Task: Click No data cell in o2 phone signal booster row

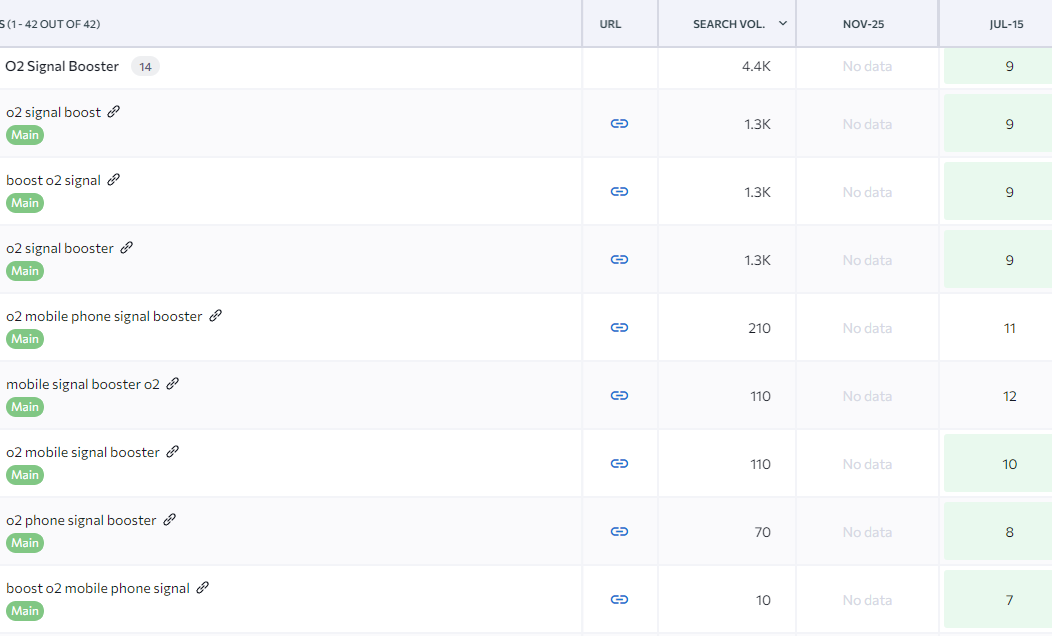Action: [x=867, y=532]
